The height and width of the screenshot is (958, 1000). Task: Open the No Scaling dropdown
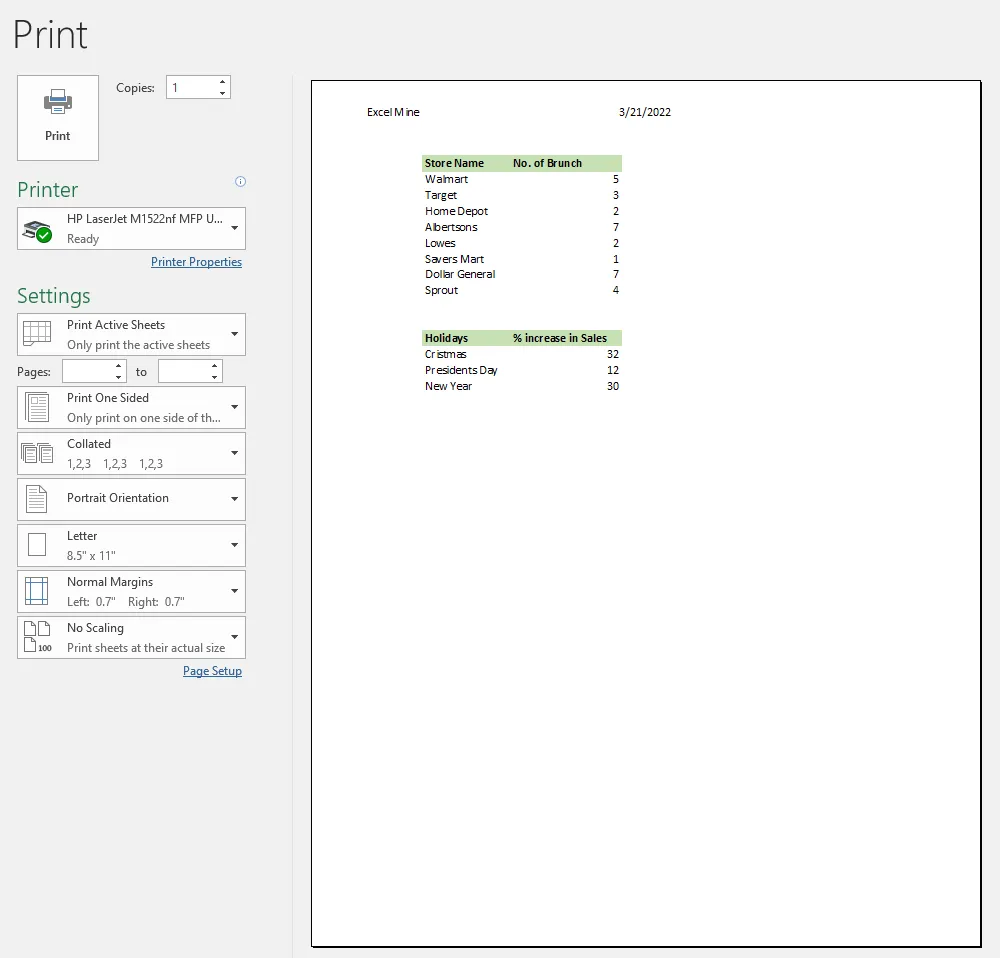click(131, 637)
